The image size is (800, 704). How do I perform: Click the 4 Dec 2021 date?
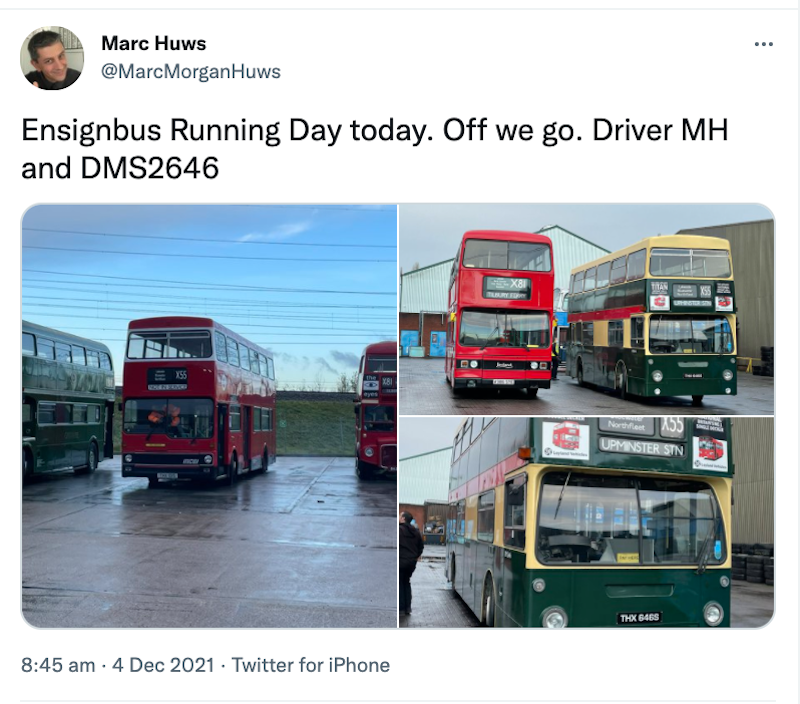(x=163, y=665)
